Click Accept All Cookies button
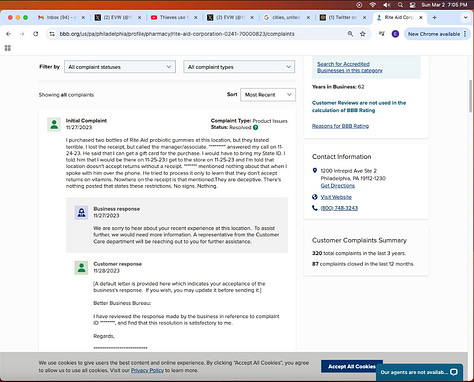 coord(352,366)
